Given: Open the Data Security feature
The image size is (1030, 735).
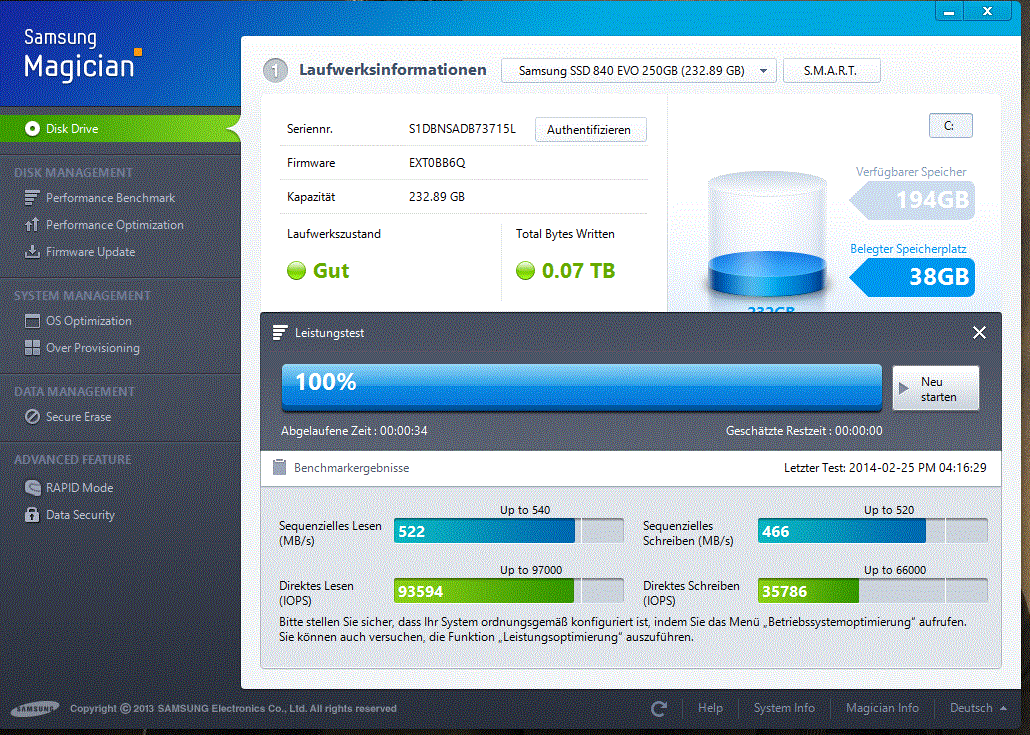Looking at the screenshot, I should (80, 514).
